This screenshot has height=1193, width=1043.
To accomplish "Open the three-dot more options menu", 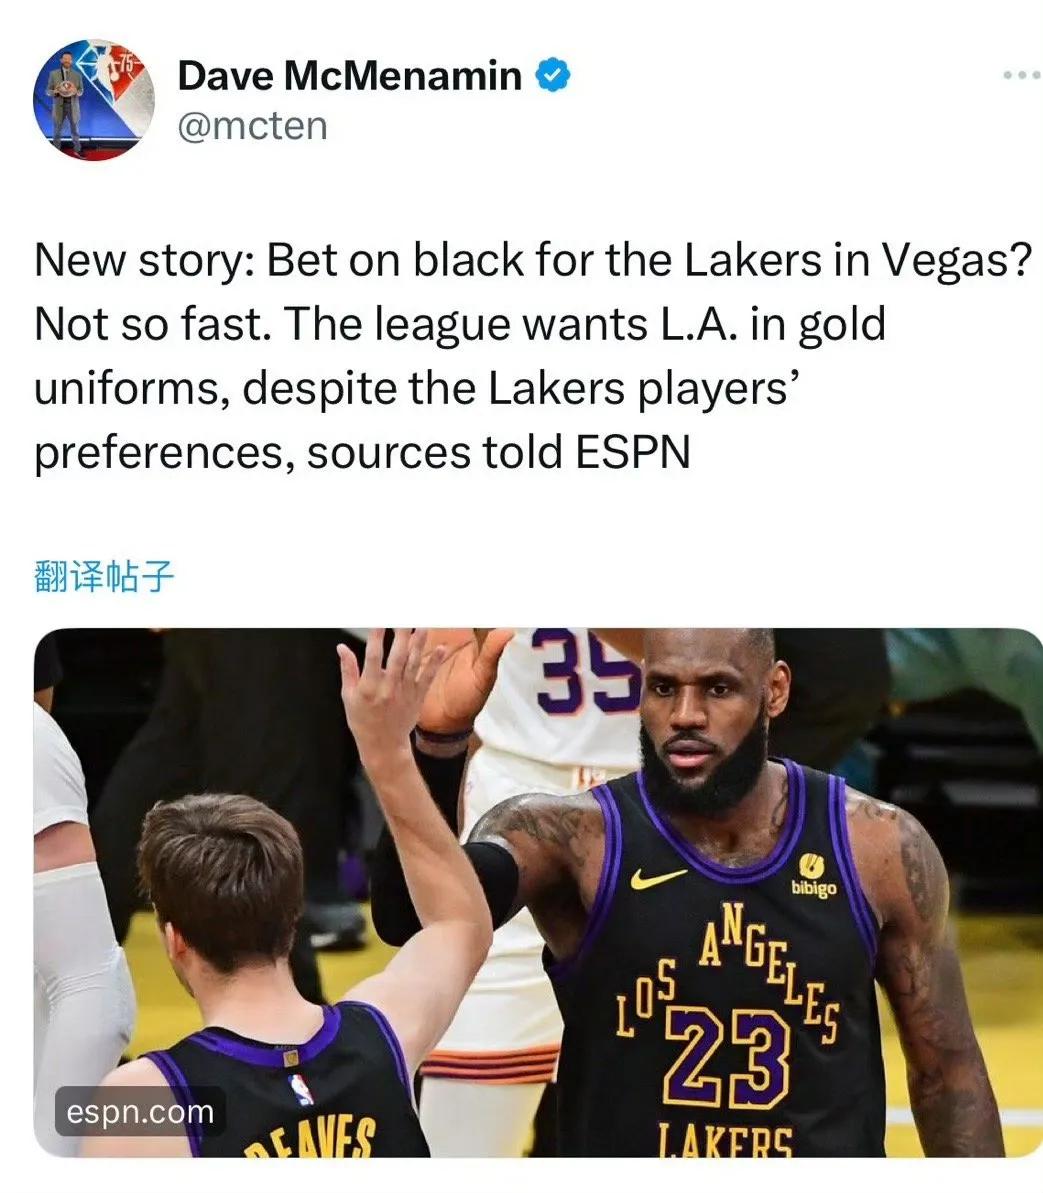I will pyautogui.click(x=1022, y=75).
